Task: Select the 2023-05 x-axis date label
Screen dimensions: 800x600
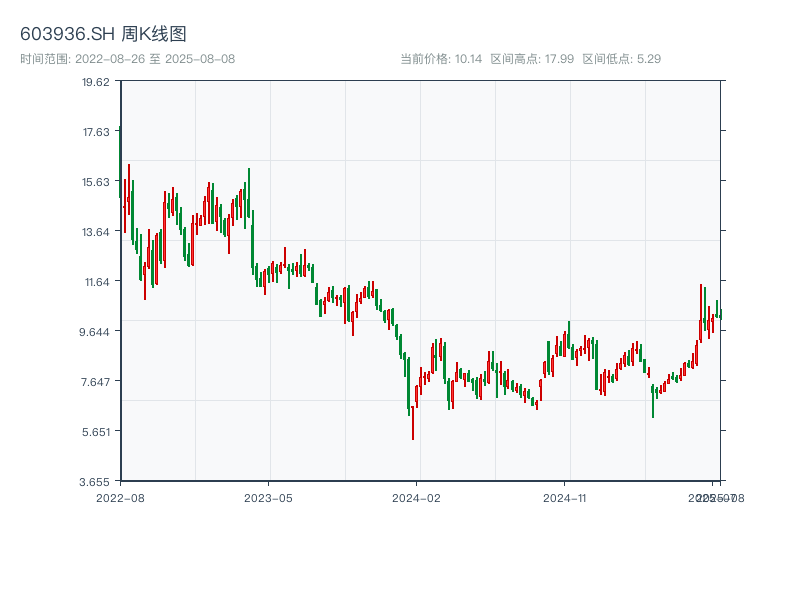Action: tap(268, 497)
